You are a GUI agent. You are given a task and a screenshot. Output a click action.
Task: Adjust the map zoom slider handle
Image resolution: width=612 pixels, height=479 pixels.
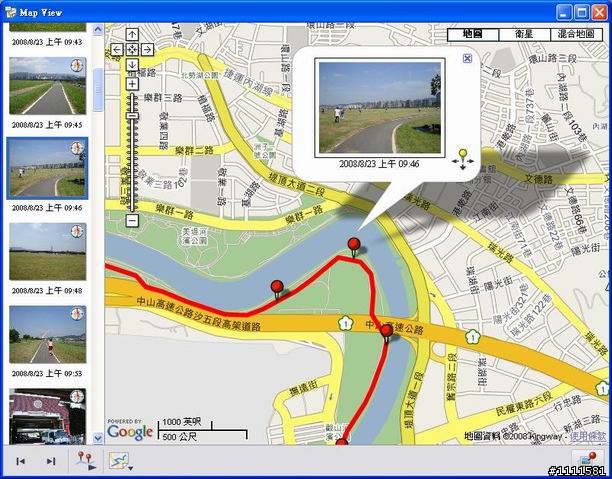tap(132, 115)
